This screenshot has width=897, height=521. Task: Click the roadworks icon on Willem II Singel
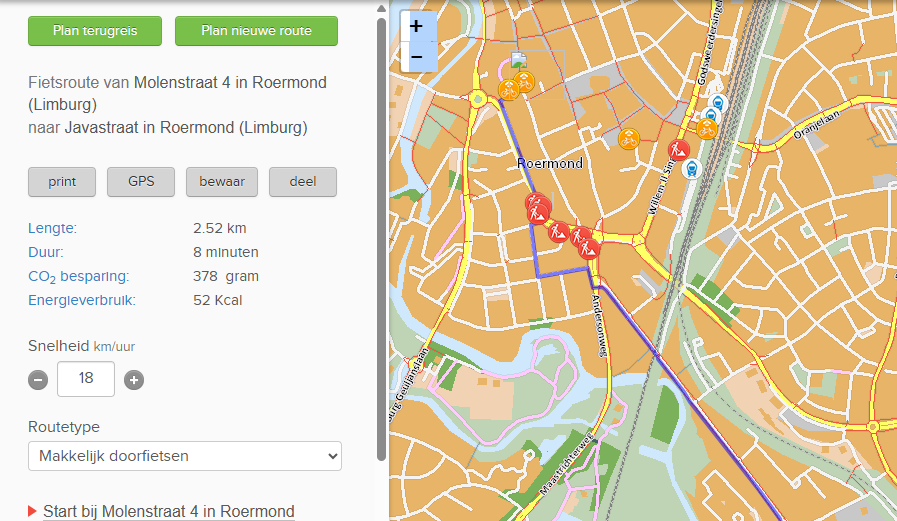[x=679, y=150]
